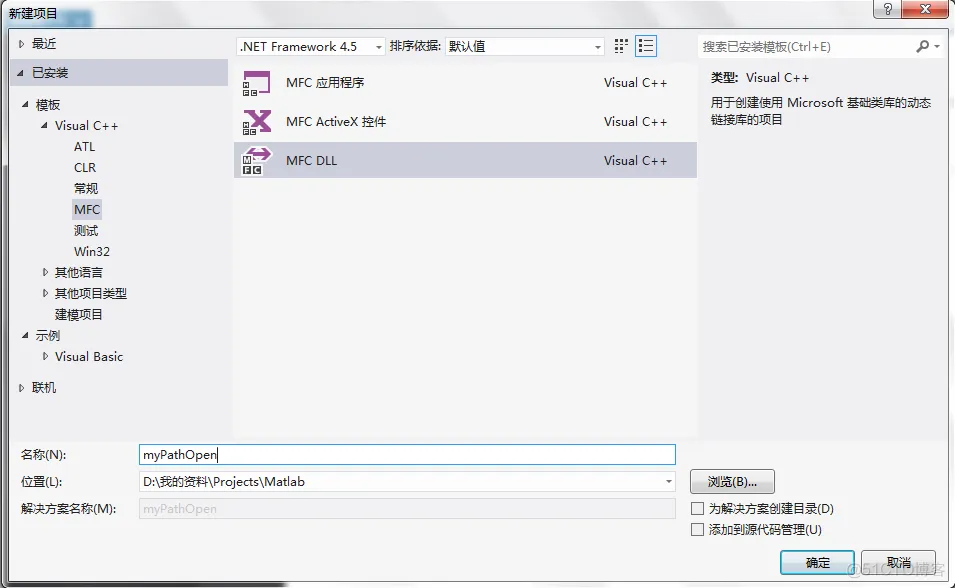Click the 名称 input field
The image size is (955, 588).
[407, 455]
